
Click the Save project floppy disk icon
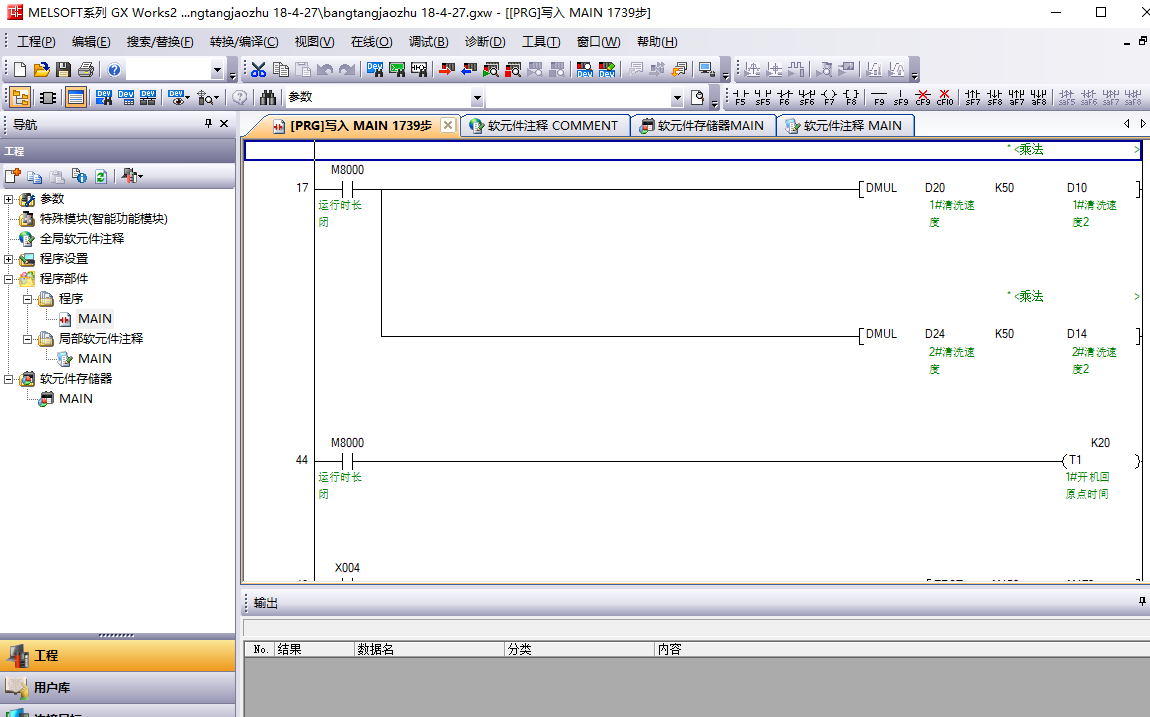point(63,70)
